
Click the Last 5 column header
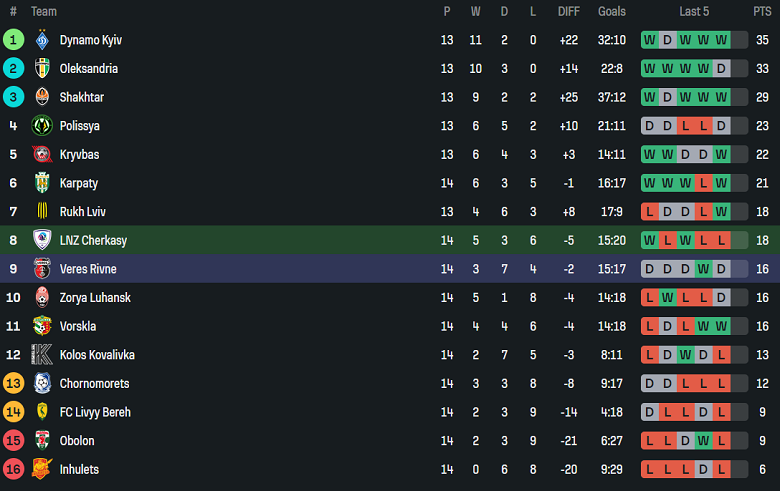[x=694, y=11]
